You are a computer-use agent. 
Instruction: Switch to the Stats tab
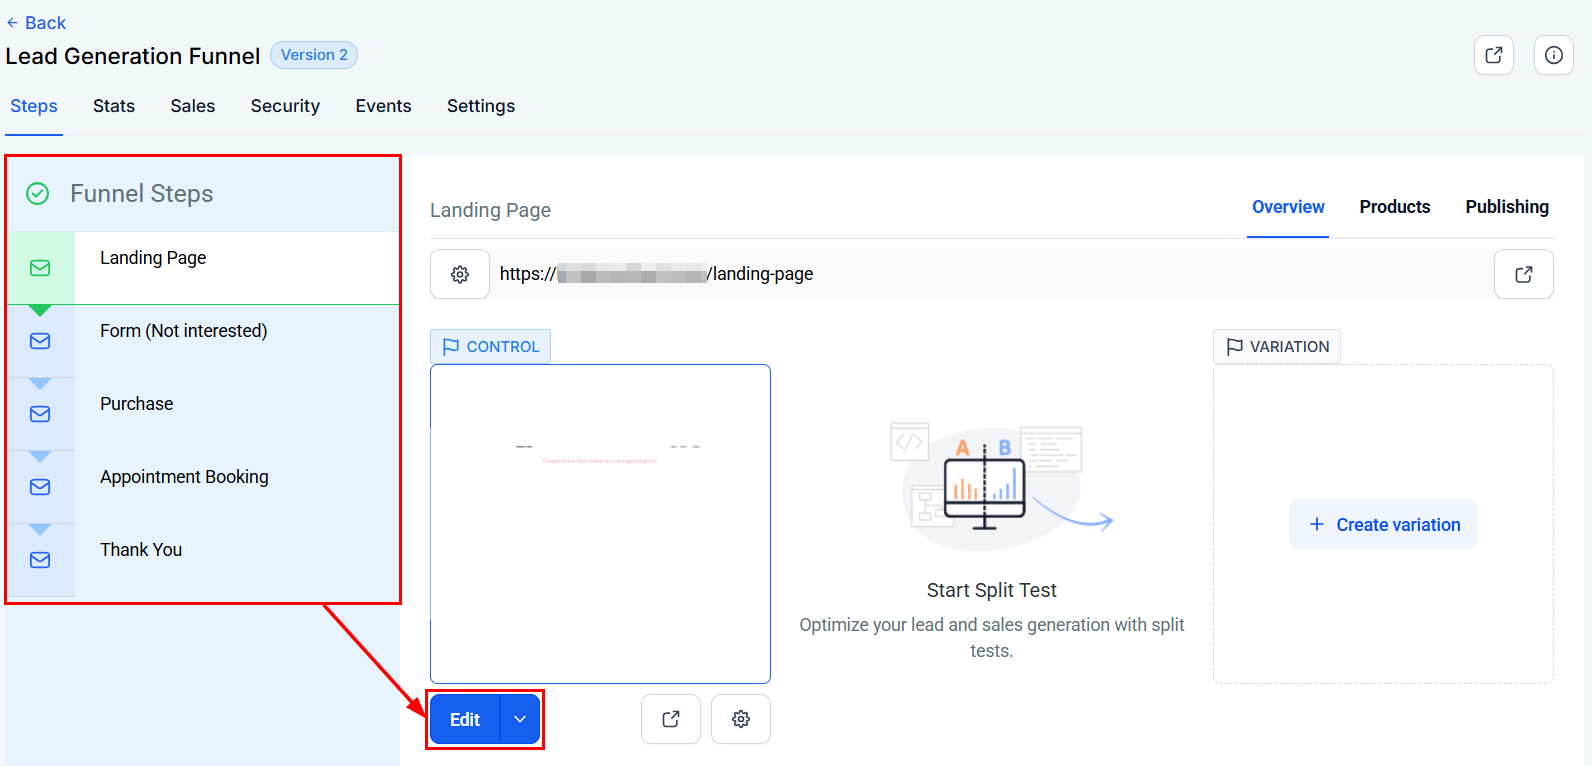coord(114,106)
